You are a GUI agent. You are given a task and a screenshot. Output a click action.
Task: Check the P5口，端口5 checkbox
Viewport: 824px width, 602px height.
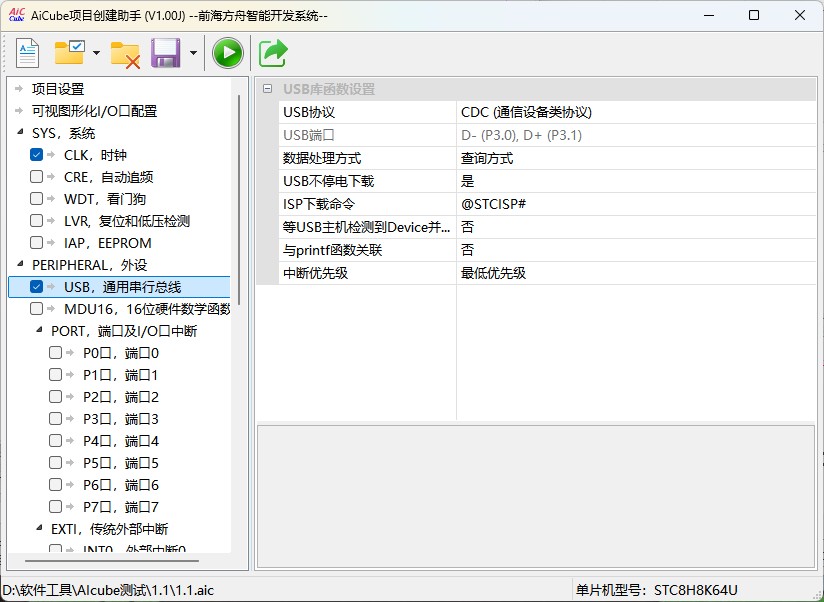point(55,463)
